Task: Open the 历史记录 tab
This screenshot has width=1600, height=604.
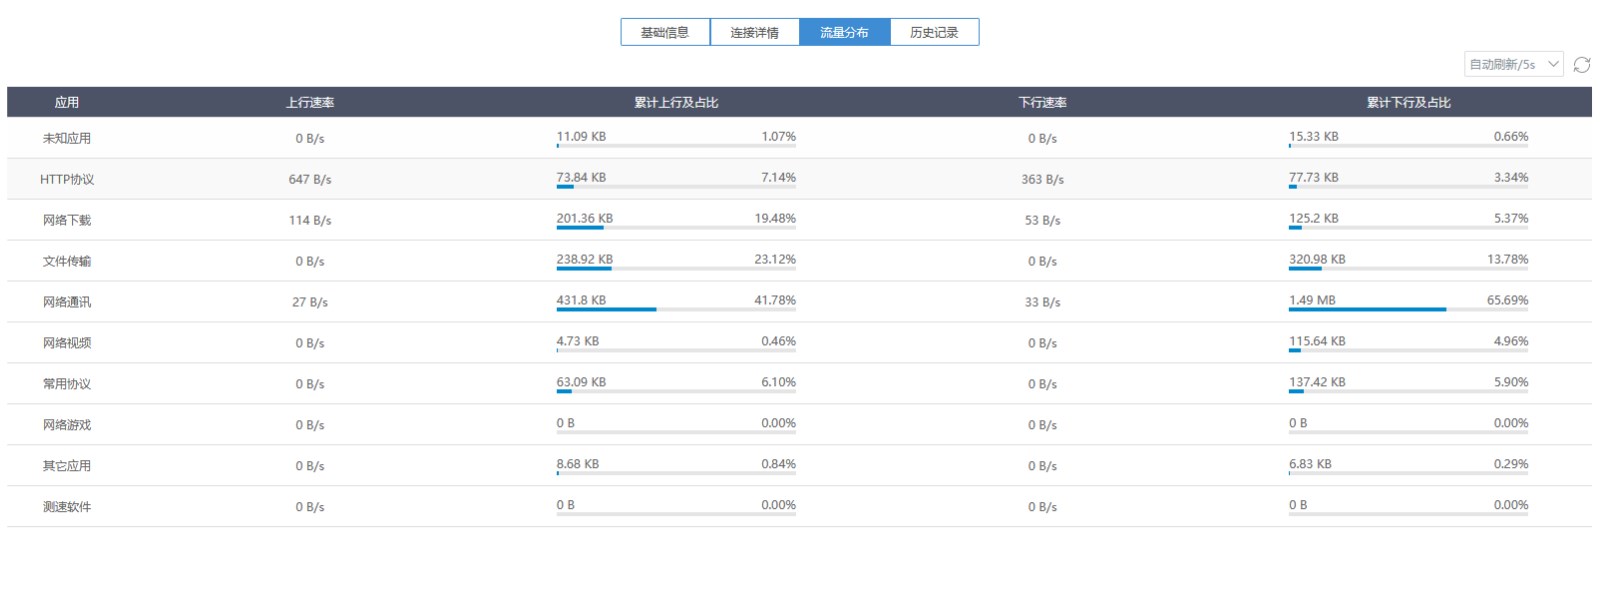Action: (934, 33)
